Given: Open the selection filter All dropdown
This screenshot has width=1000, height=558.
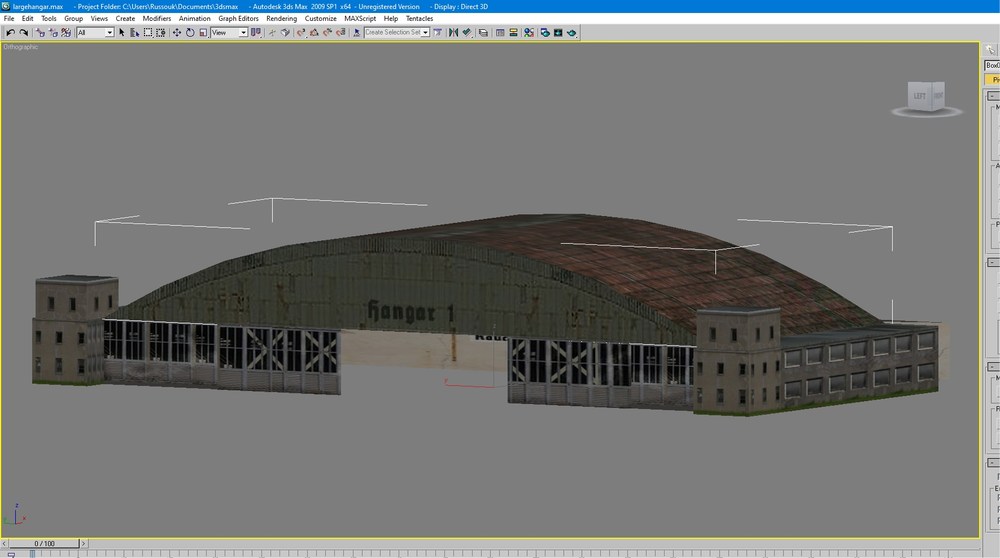Looking at the screenshot, I should click(95, 33).
